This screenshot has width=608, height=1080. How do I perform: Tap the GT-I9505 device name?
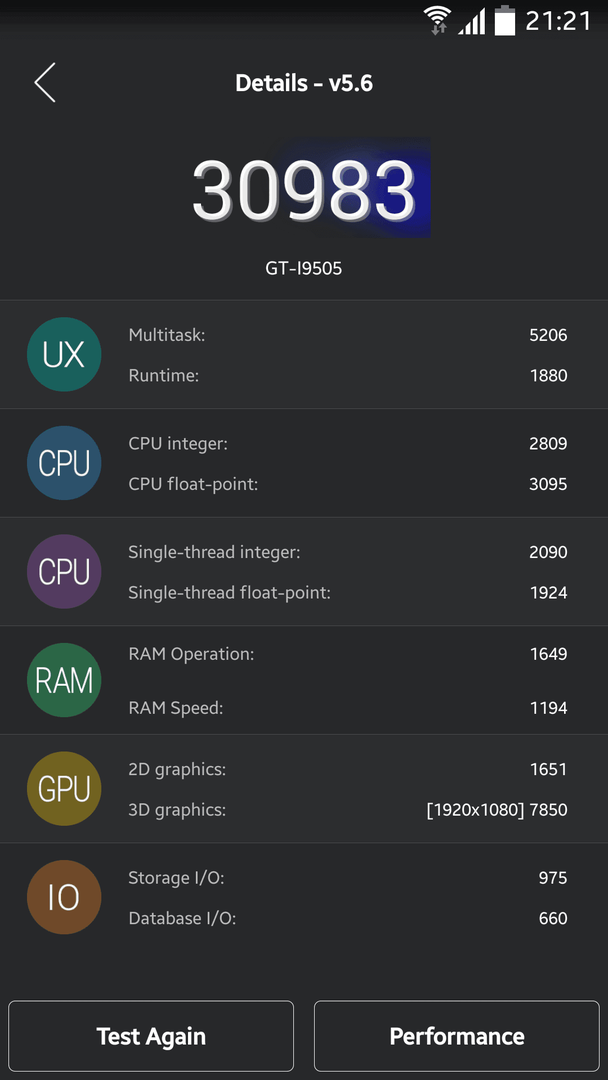pos(304,269)
